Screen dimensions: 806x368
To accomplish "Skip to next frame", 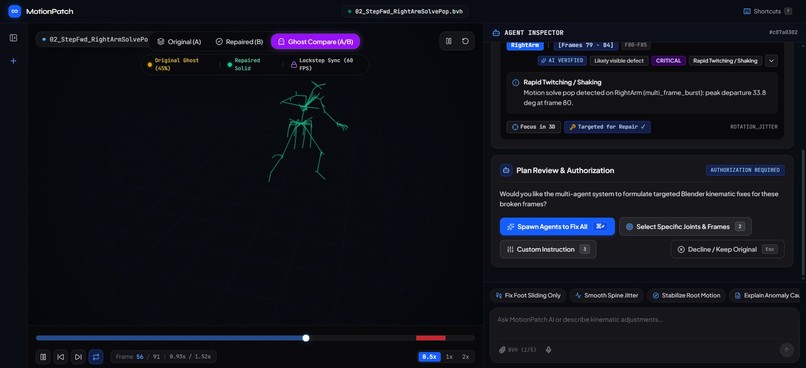I will pos(78,357).
